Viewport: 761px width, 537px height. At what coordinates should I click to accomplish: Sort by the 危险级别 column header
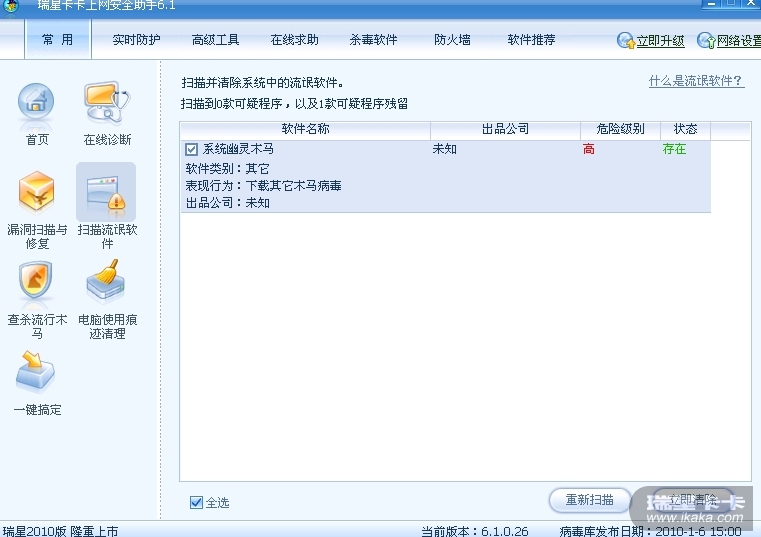[x=620, y=129]
